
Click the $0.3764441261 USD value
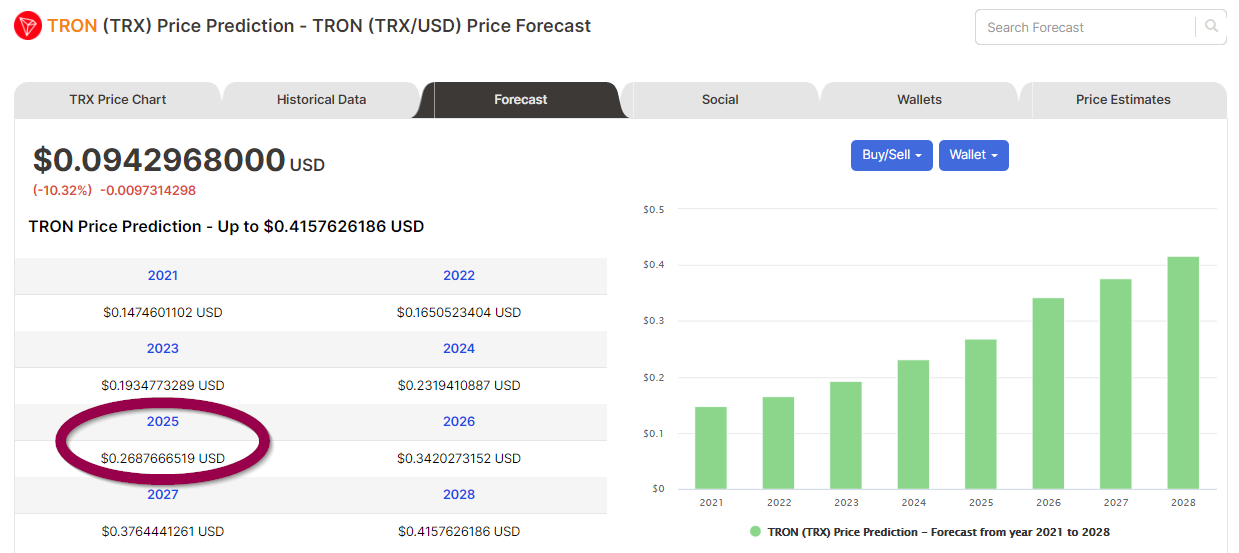coord(163,531)
